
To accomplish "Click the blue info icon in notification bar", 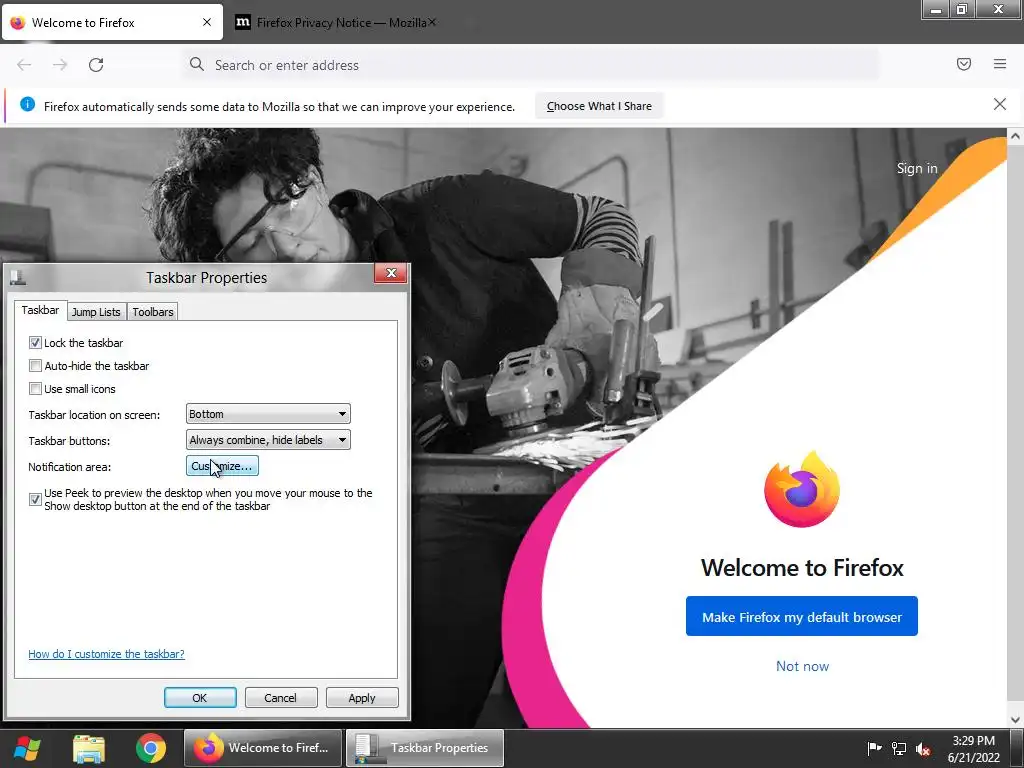I will (x=27, y=104).
